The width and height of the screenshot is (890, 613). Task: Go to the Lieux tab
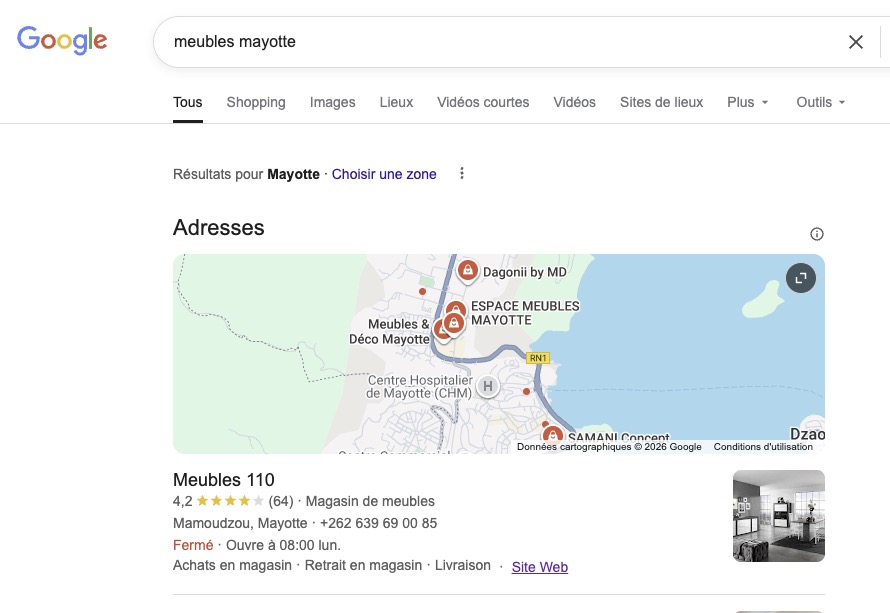[x=396, y=102]
